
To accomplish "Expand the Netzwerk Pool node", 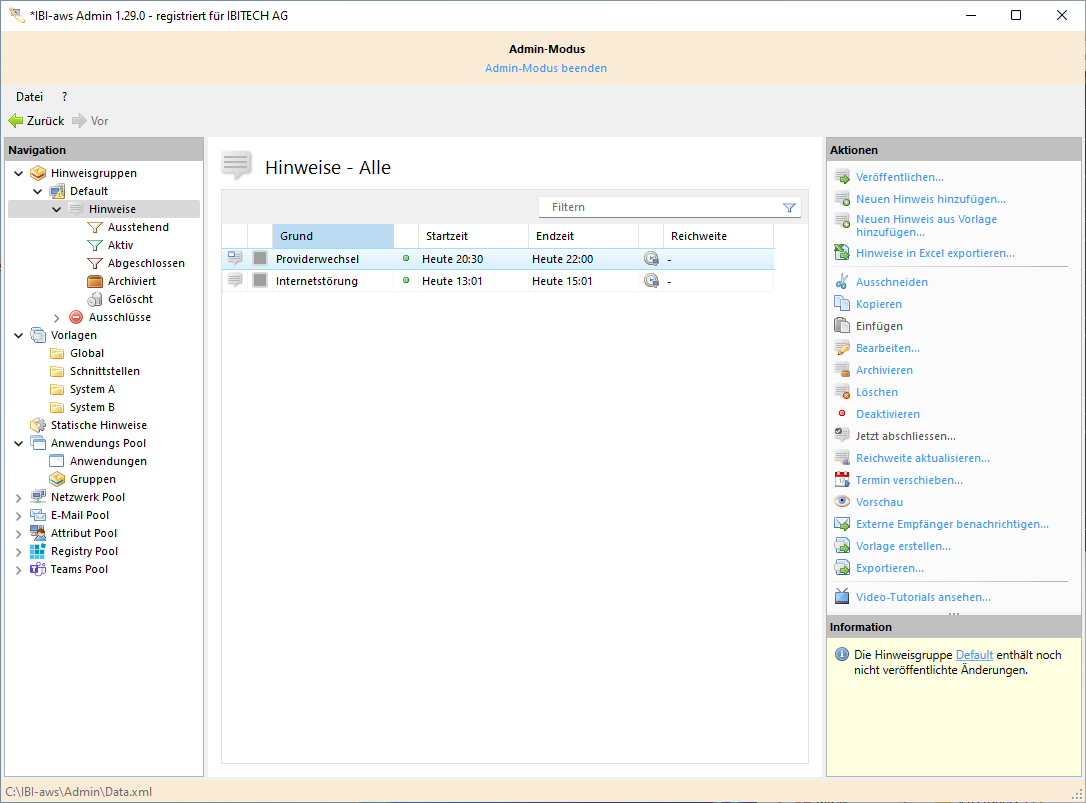I will tap(19, 498).
